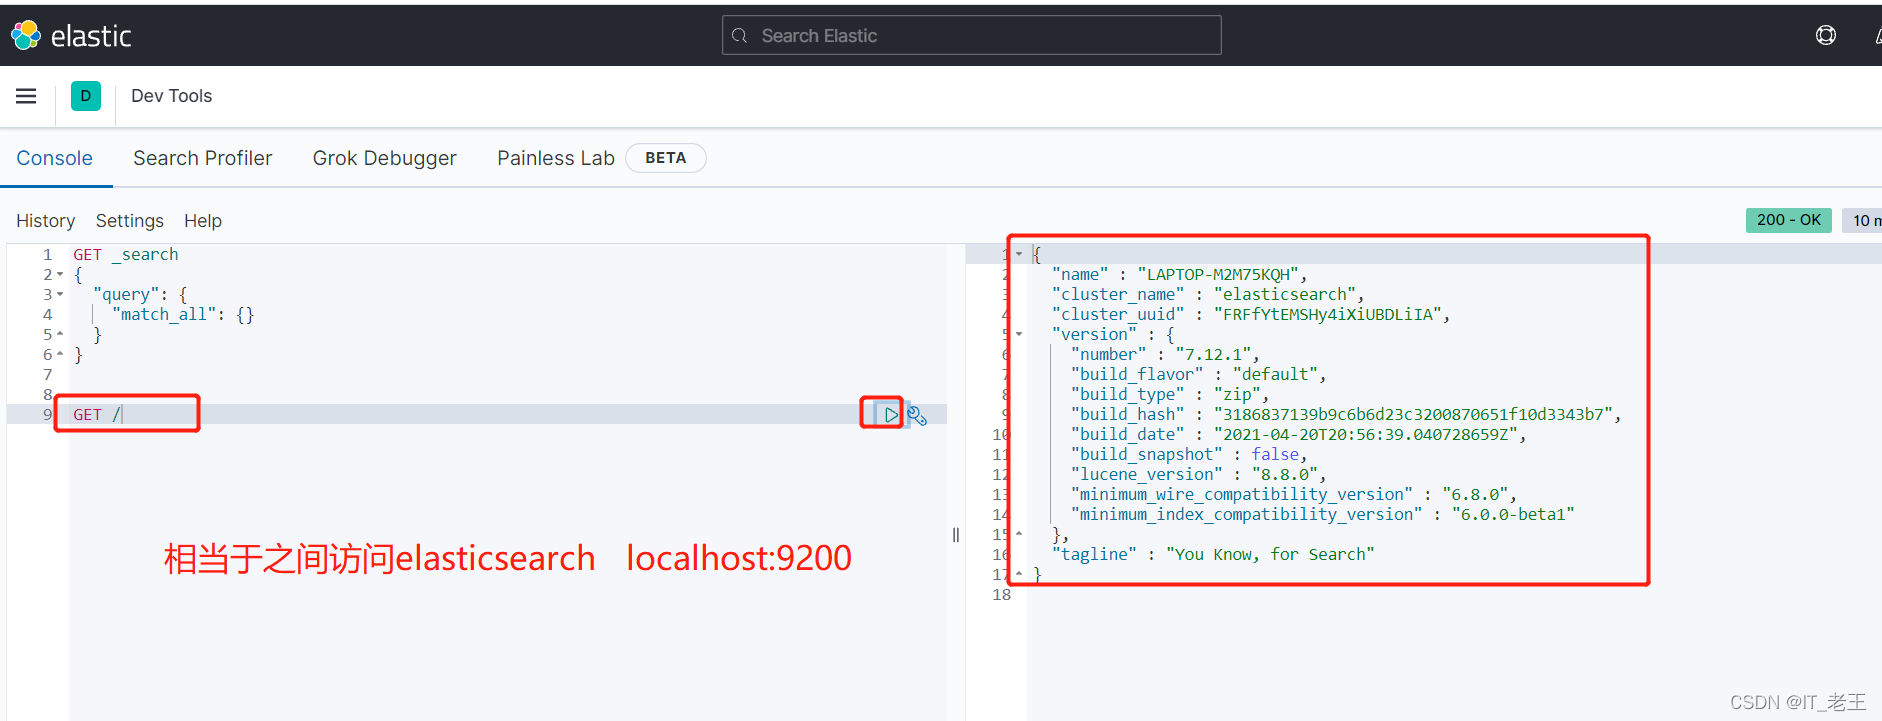1882x721 pixels.
Task: Open the Grok Debugger tab
Action: pos(384,158)
